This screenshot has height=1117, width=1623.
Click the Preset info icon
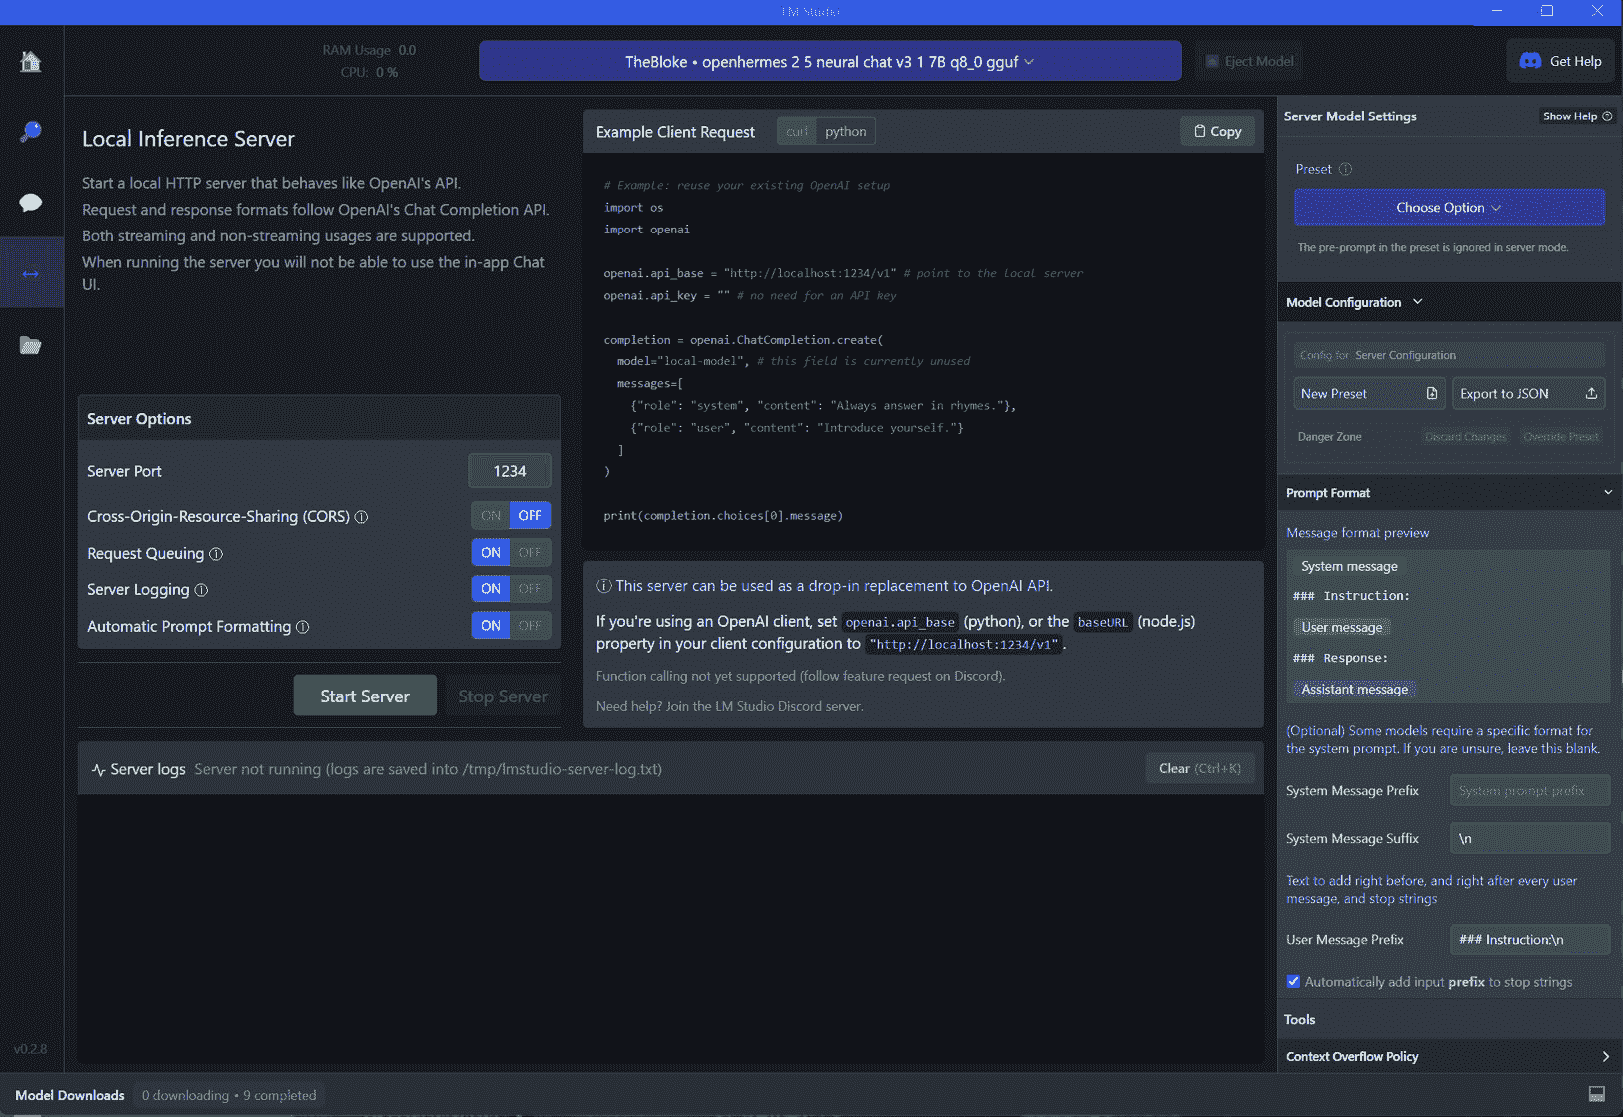point(1346,169)
